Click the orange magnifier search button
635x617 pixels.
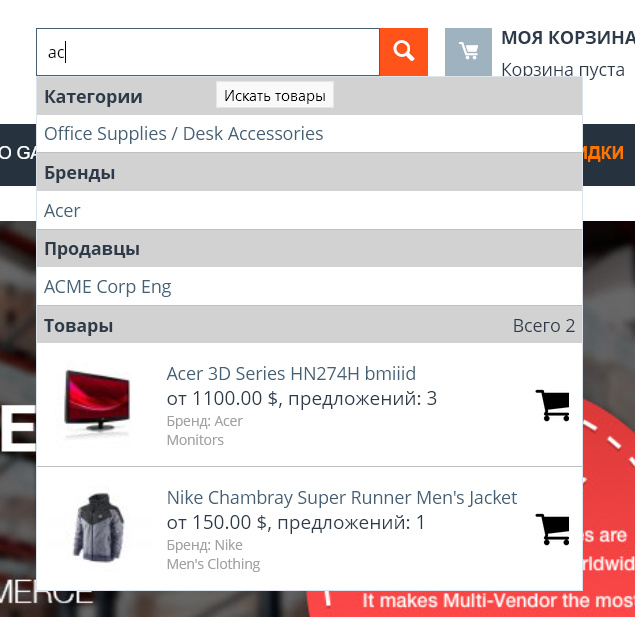(x=403, y=52)
